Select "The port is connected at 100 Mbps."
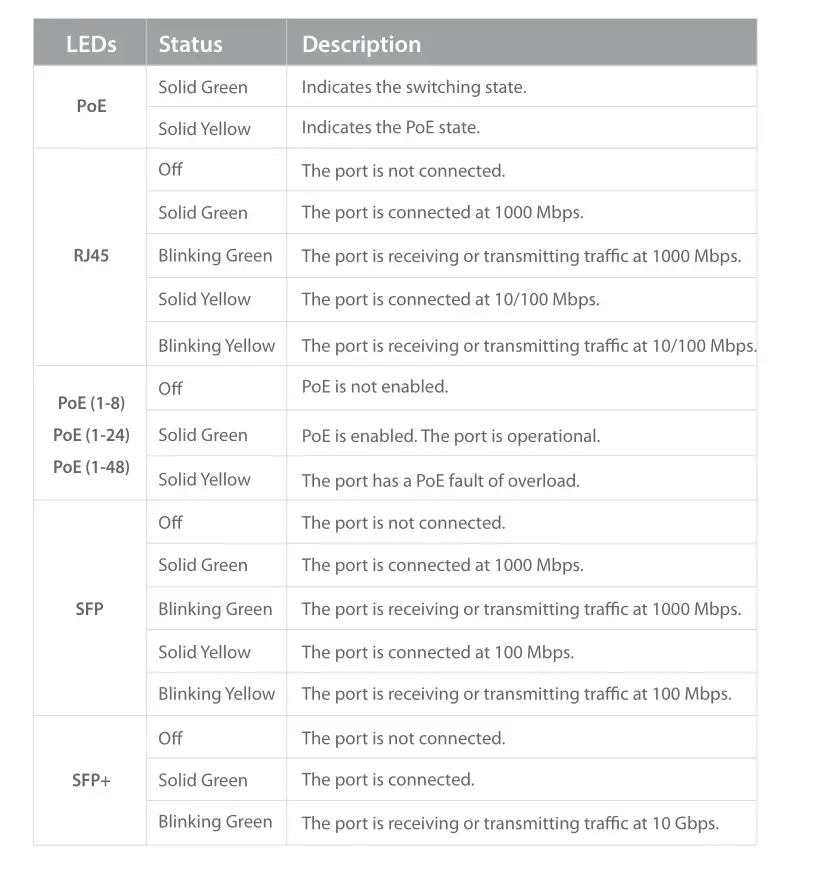This screenshot has height=888, width=815. (x=437, y=652)
